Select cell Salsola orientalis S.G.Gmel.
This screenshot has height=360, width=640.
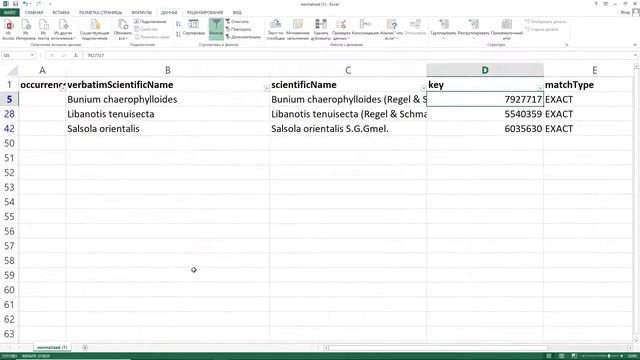tap(348, 129)
